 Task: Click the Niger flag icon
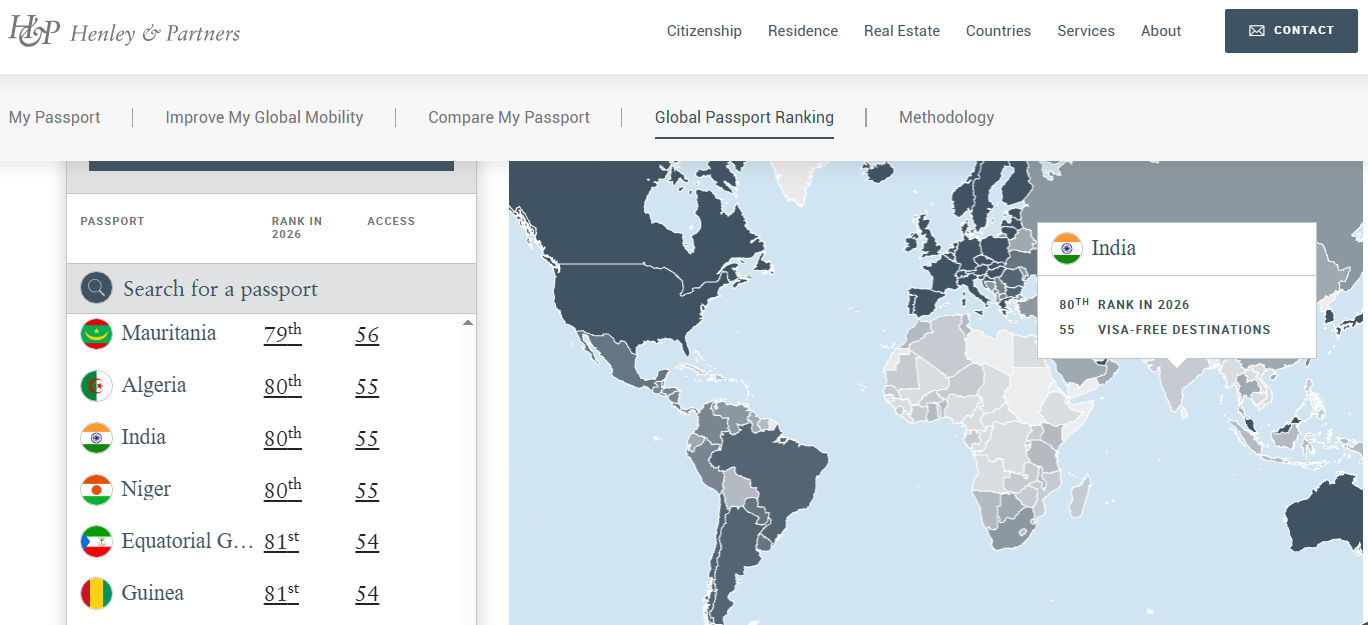(96, 490)
